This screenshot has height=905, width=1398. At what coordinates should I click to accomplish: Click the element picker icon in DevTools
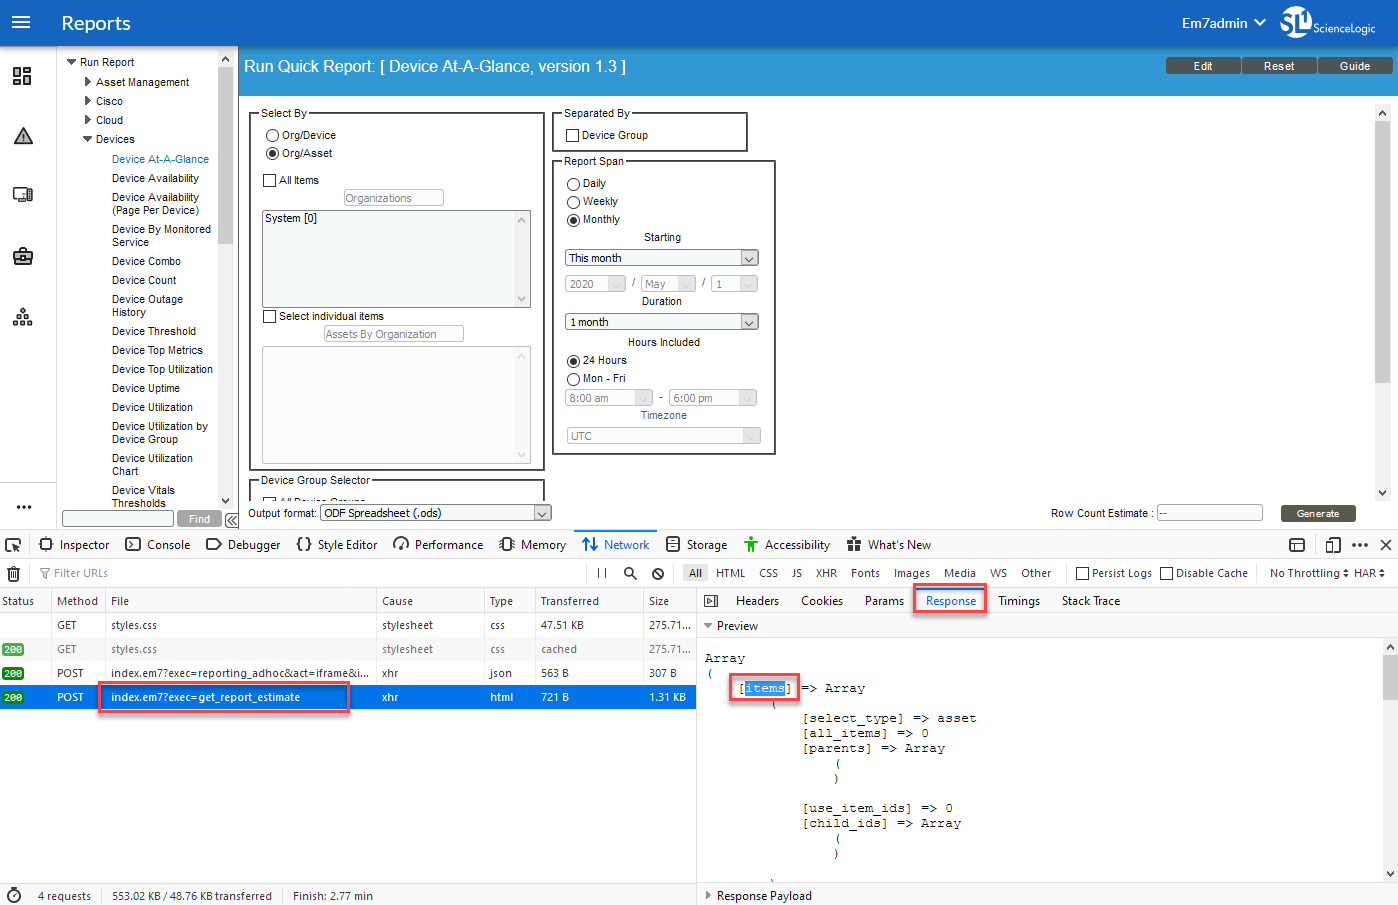(13, 545)
